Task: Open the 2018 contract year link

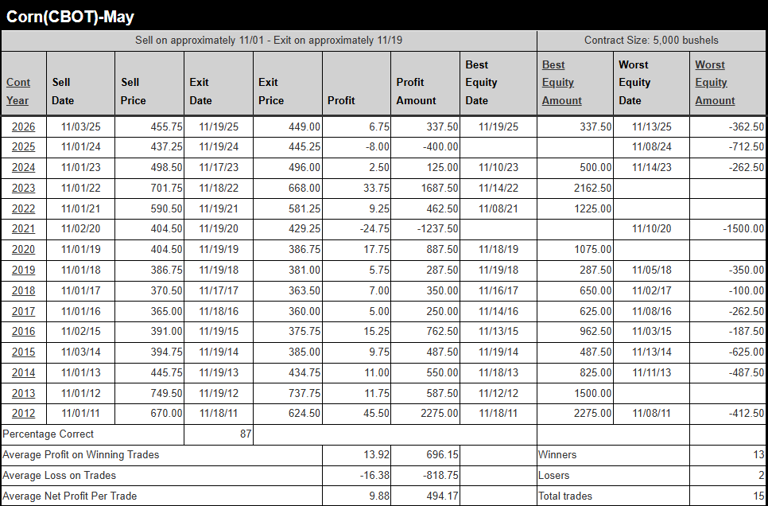Action: [x=24, y=290]
